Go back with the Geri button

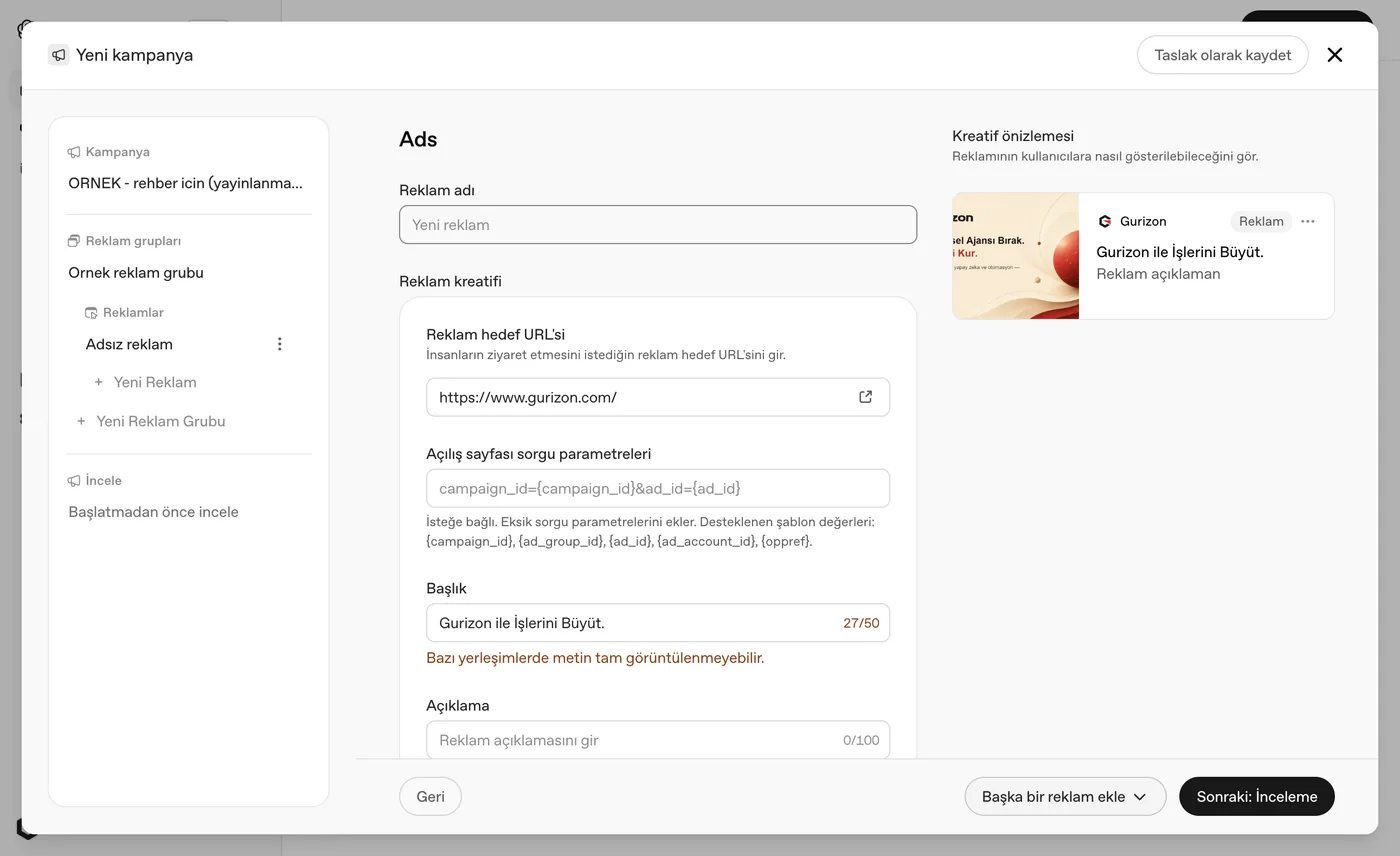(431, 797)
